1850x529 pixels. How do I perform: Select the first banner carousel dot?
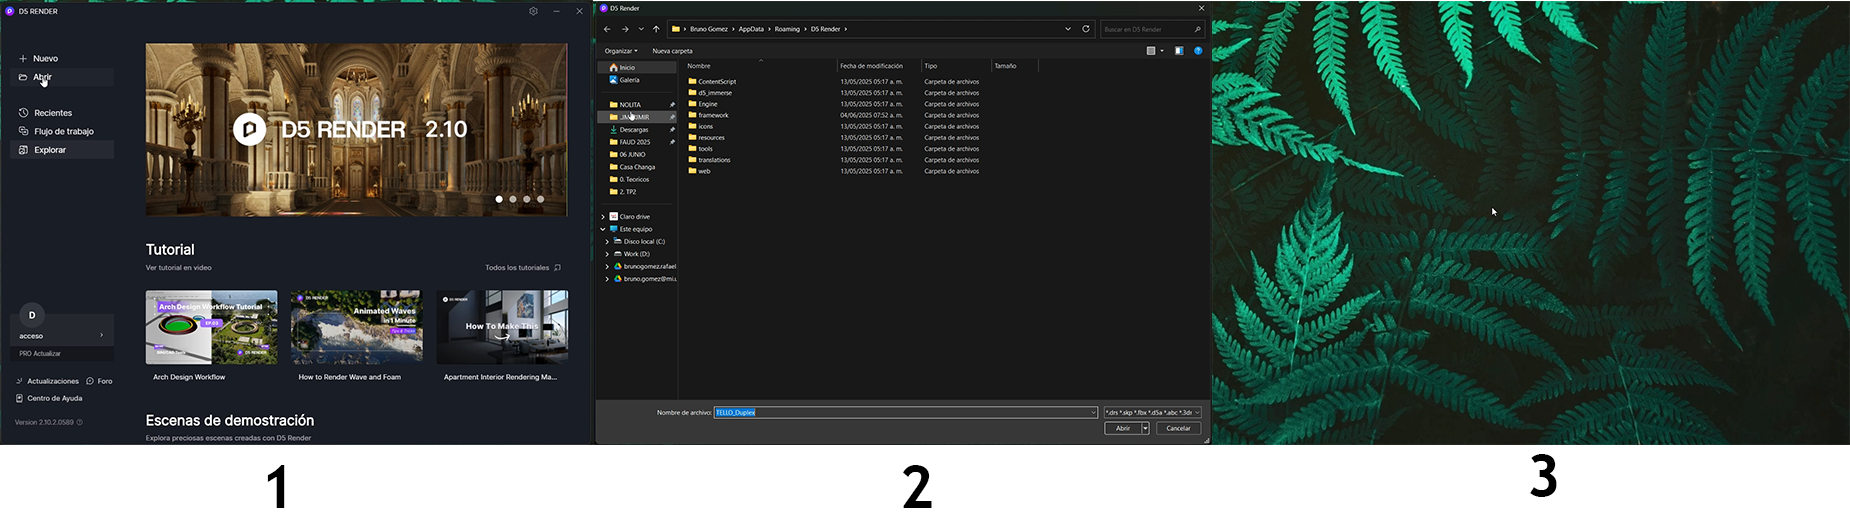[x=499, y=199]
